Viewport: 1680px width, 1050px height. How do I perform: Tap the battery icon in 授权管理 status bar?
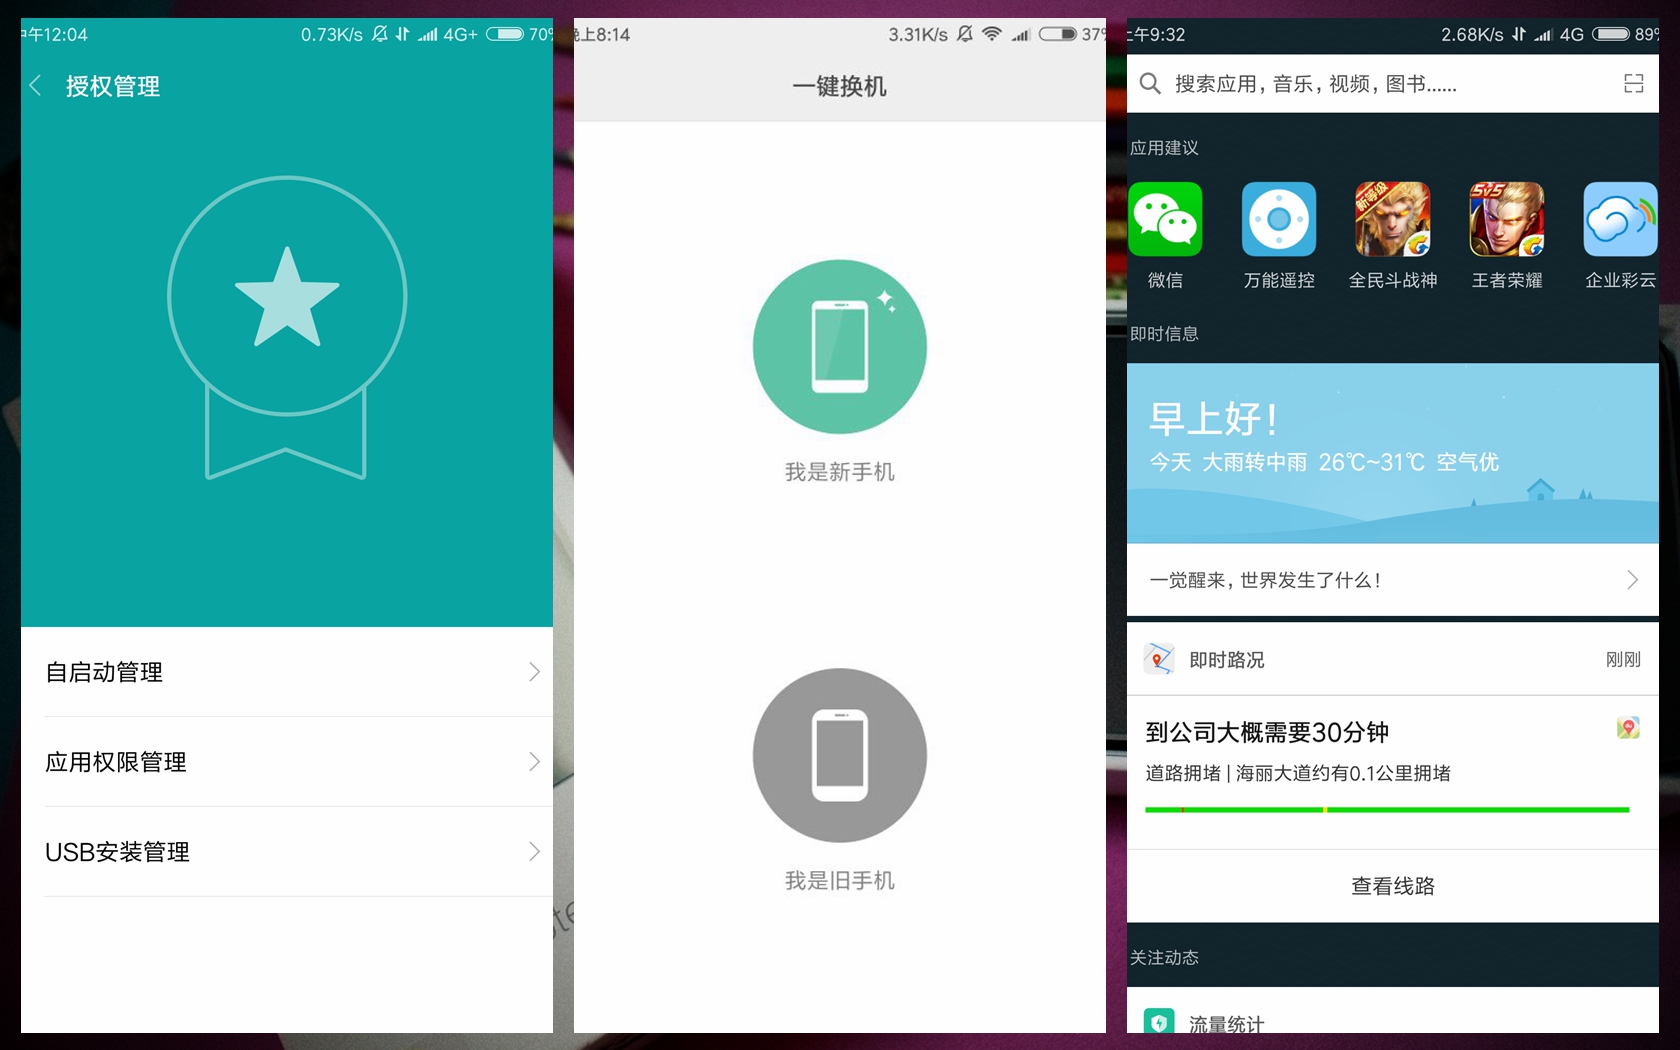click(505, 34)
